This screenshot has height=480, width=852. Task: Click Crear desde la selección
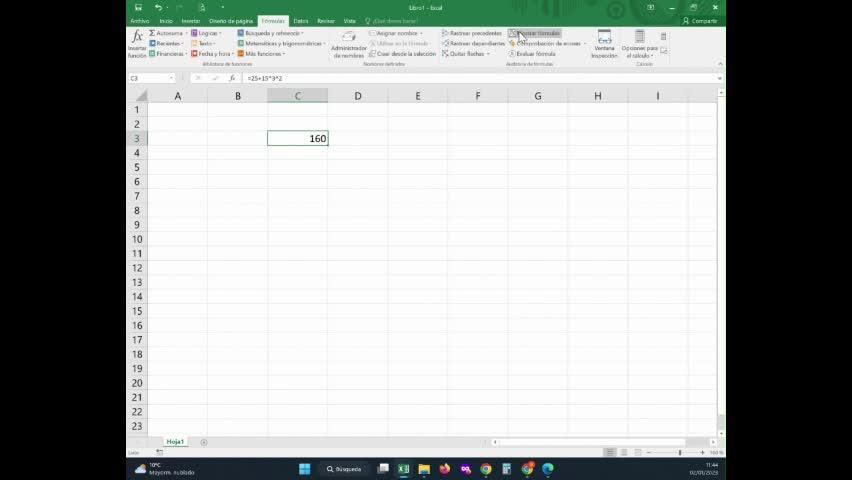[x=402, y=54]
